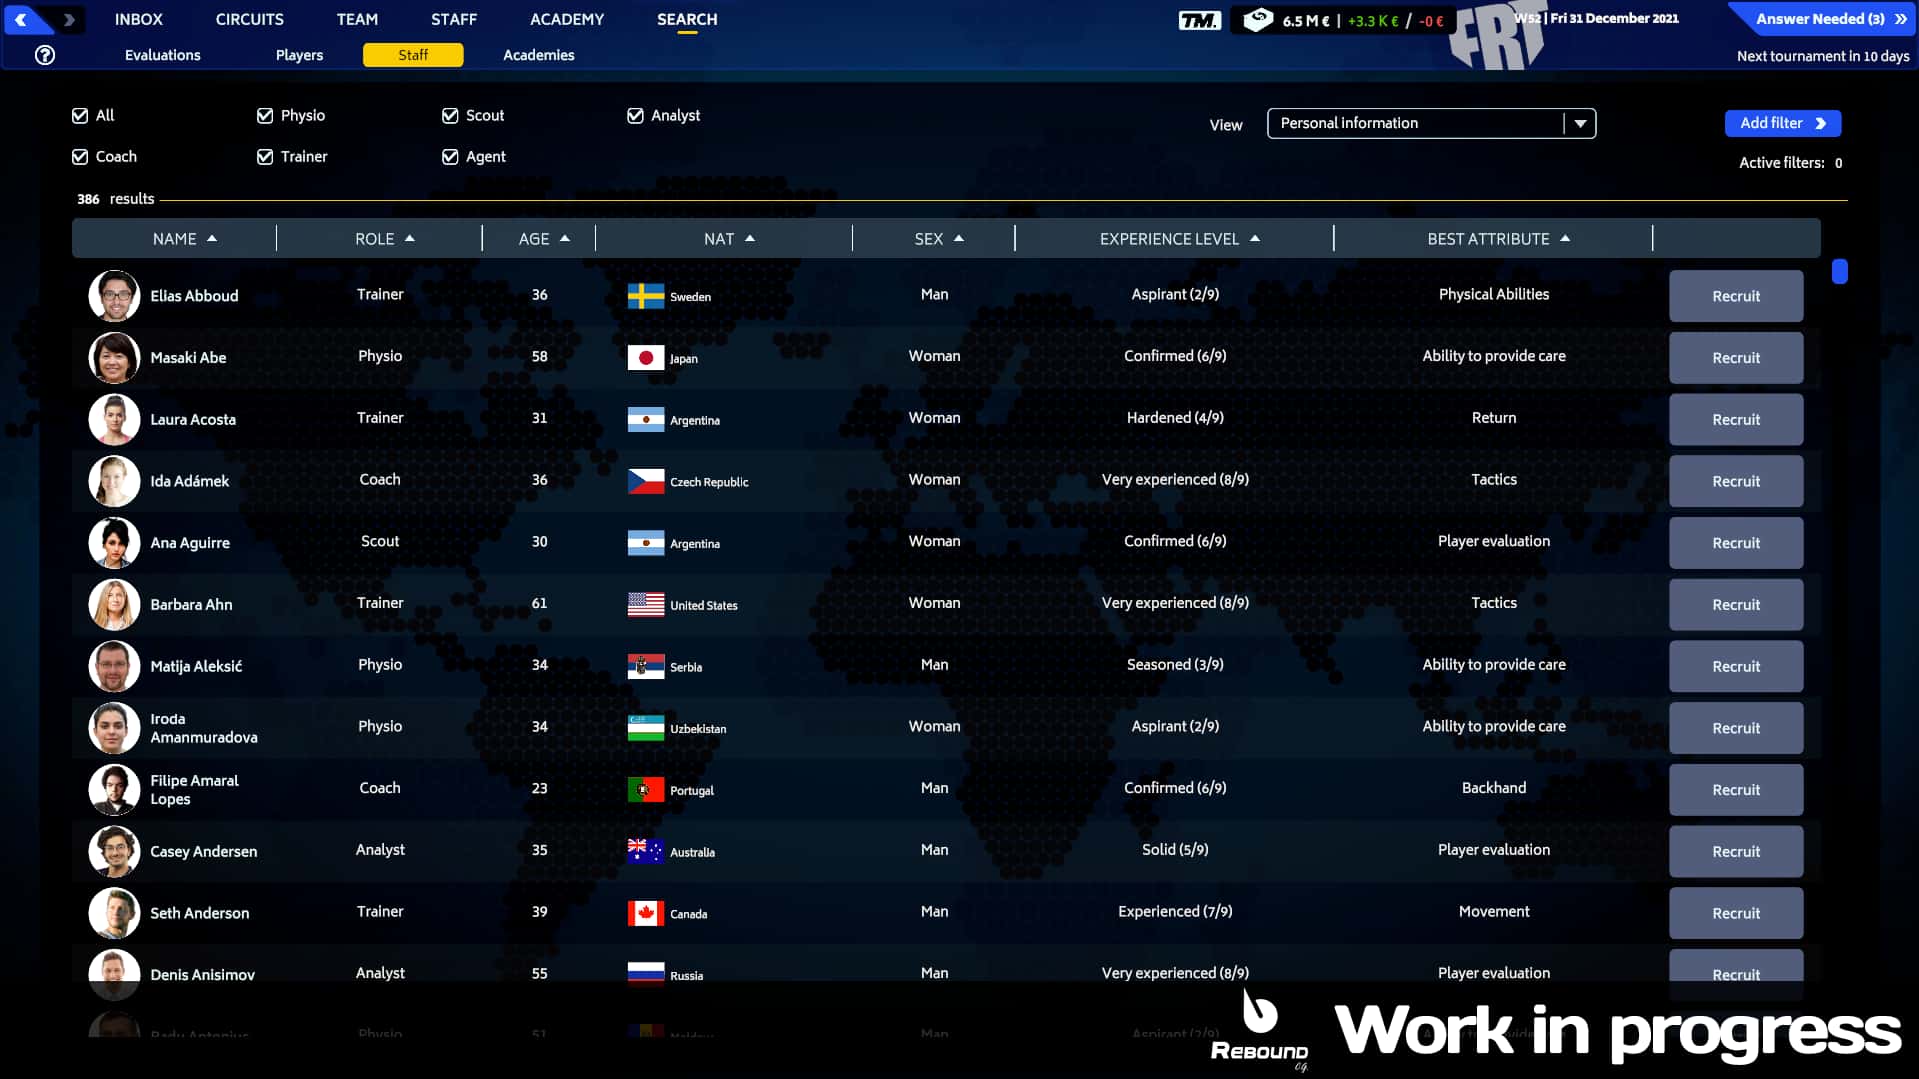The image size is (1919, 1079).
Task: Uncheck the Physio filter checkbox
Action: pyautogui.click(x=265, y=115)
